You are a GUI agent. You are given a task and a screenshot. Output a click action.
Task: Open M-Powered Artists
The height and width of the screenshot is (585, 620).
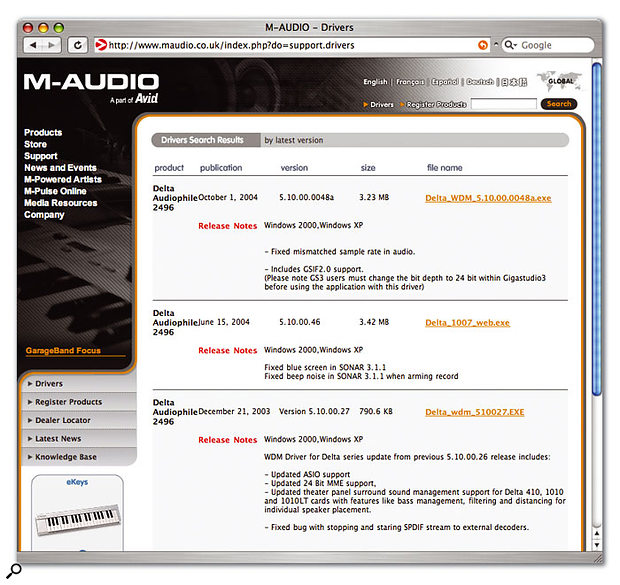pos(62,180)
